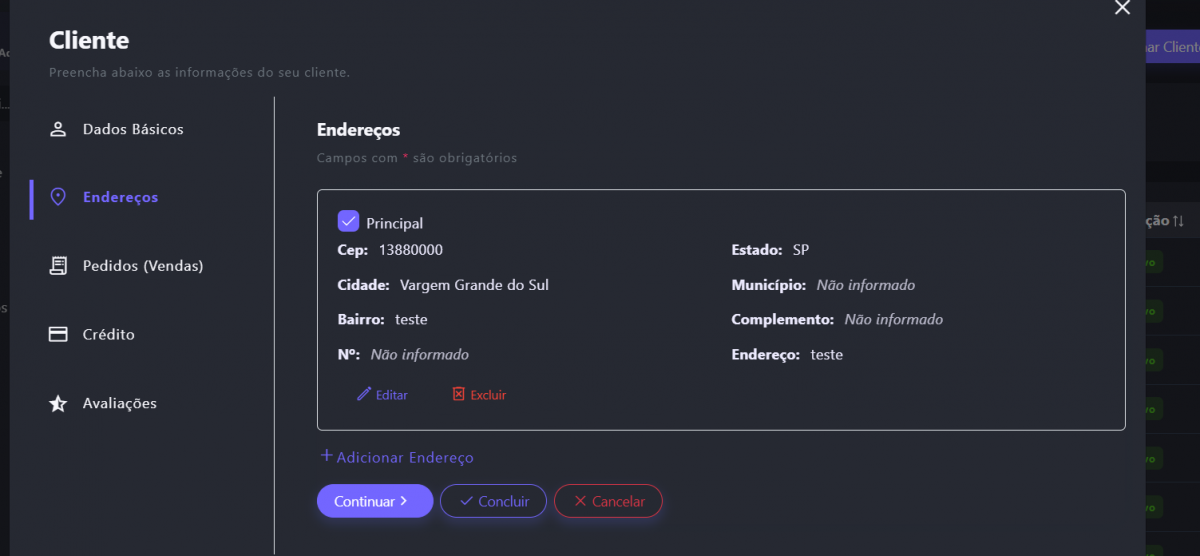Click the red delete icon beside Excluir
This screenshot has width=1200, height=556.
[x=459, y=394]
